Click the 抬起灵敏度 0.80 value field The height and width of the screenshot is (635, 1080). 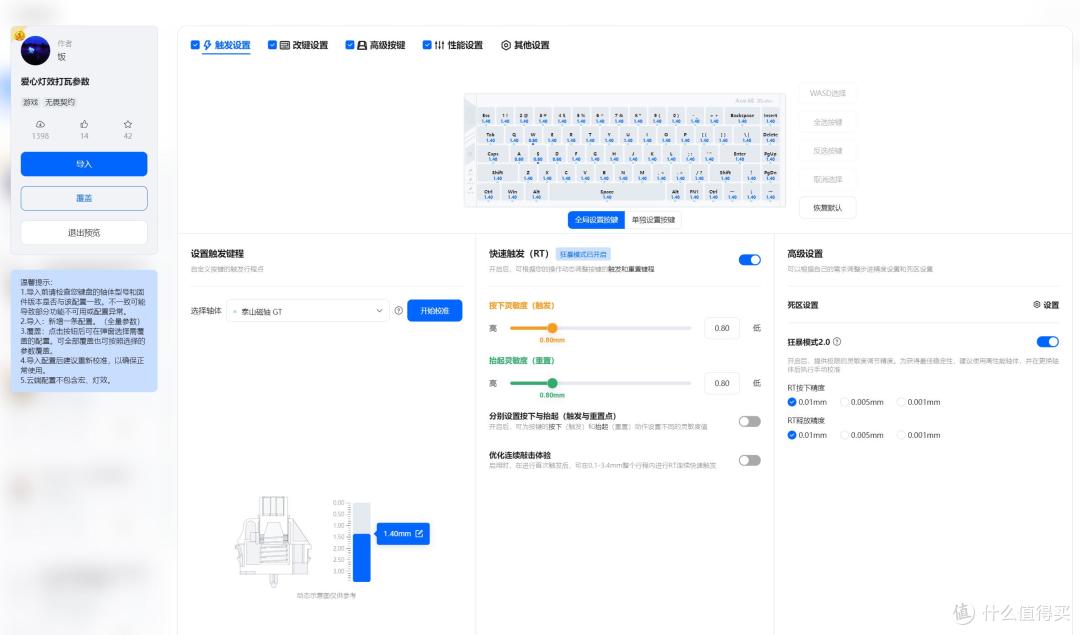click(722, 383)
